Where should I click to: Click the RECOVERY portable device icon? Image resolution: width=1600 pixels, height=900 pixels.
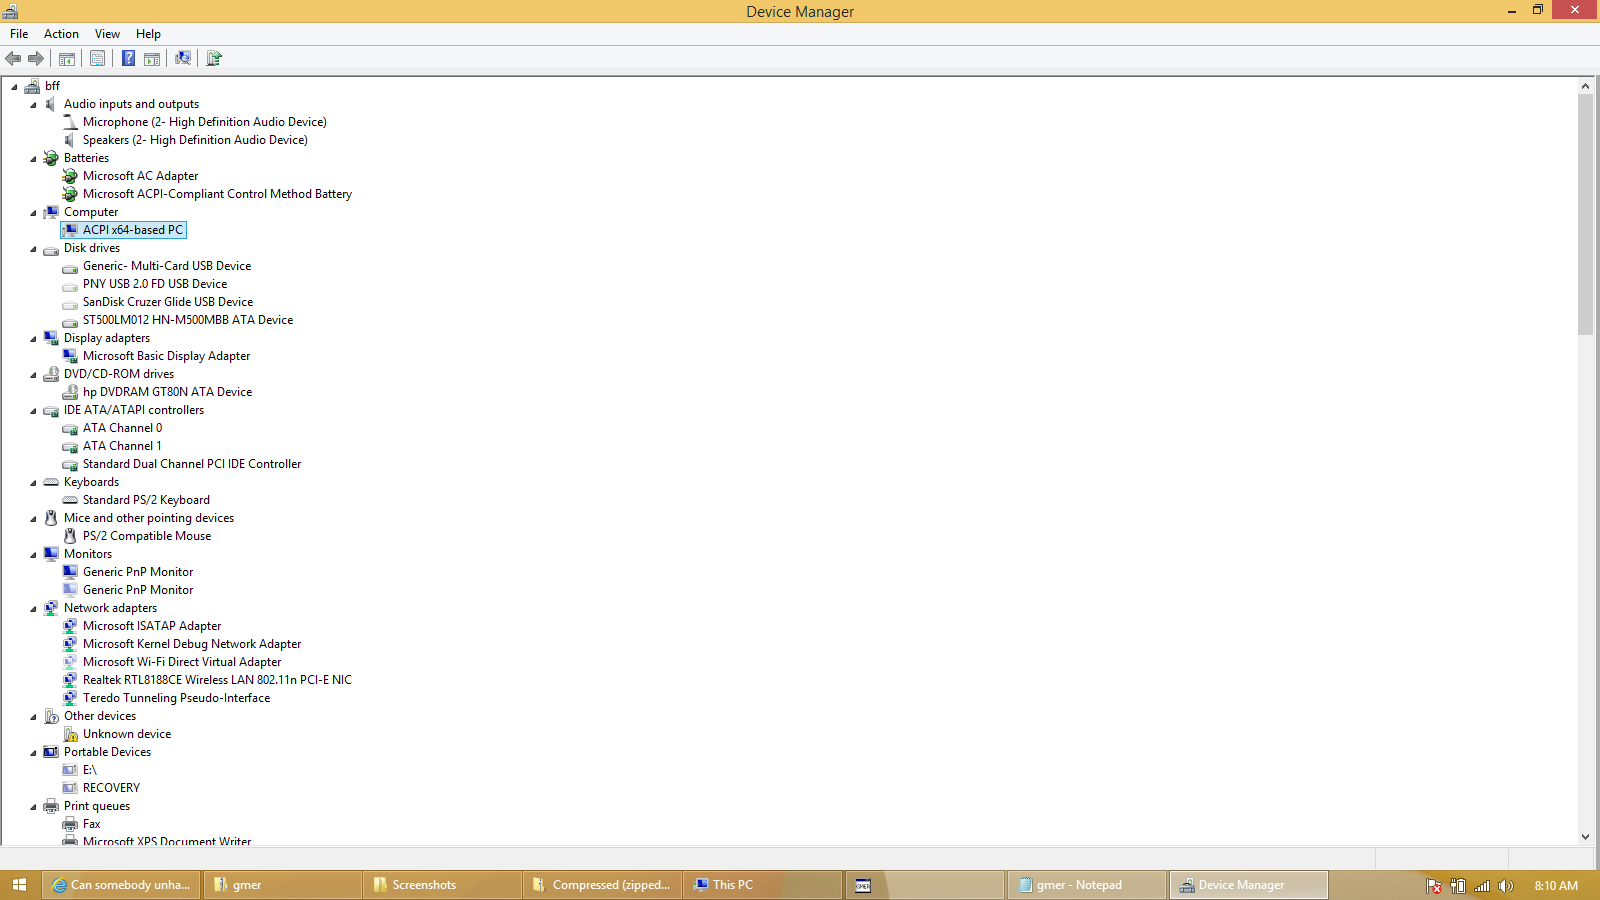(70, 788)
